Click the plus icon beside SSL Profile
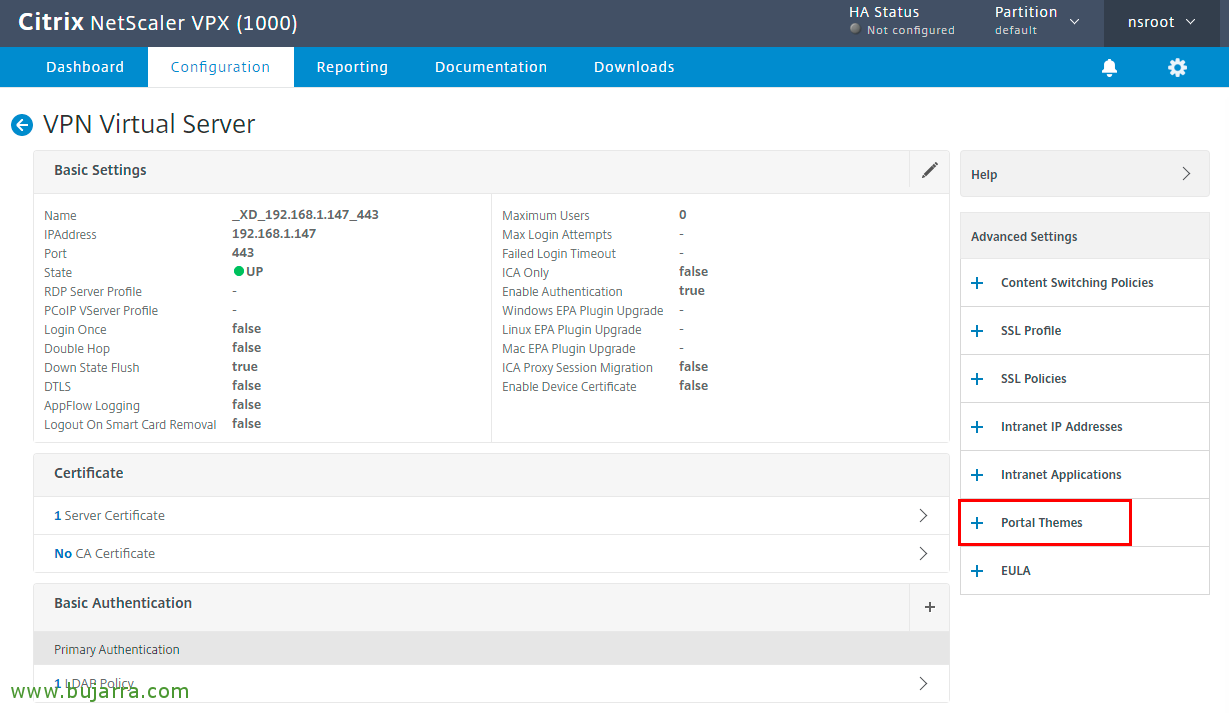This screenshot has height=713, width=1229. click(978, 331)
